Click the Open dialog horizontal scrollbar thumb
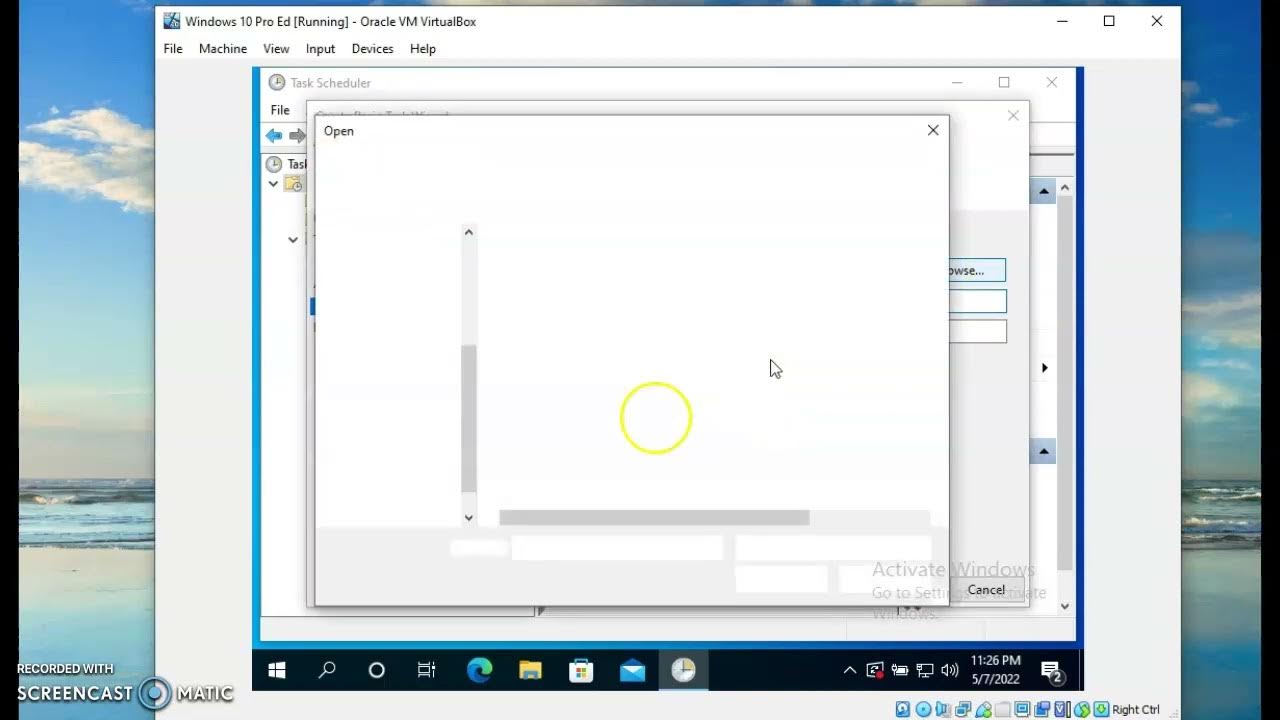The width and height of the screenshot is (1280, 720). tap(654, 518)
